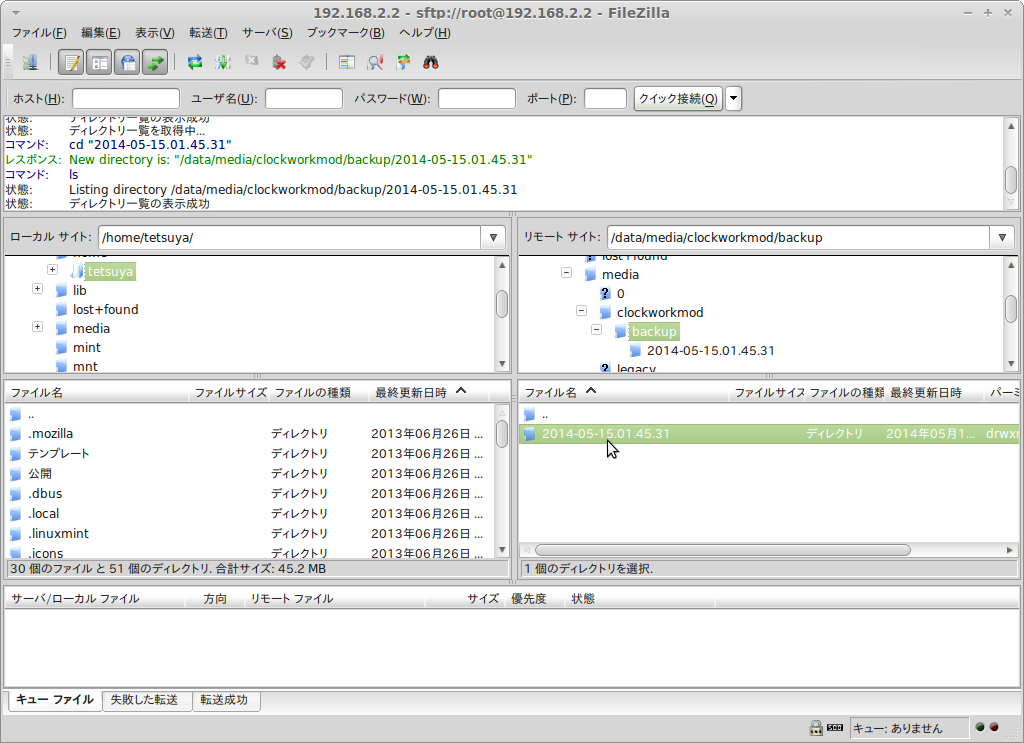
Task: Open the ファイル(F) menu
Action: click(x=39, y=33)
